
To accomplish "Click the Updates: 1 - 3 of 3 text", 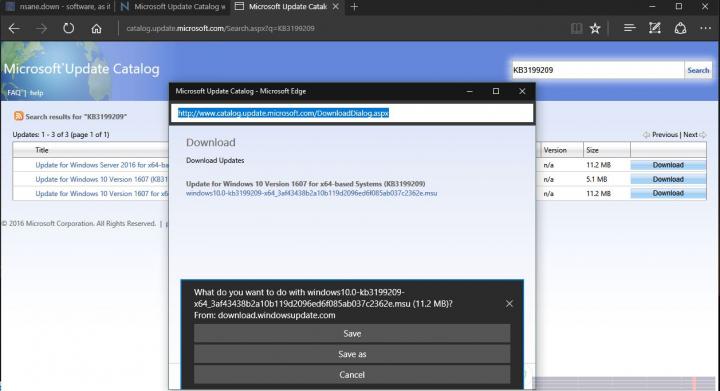I will 61,134.
